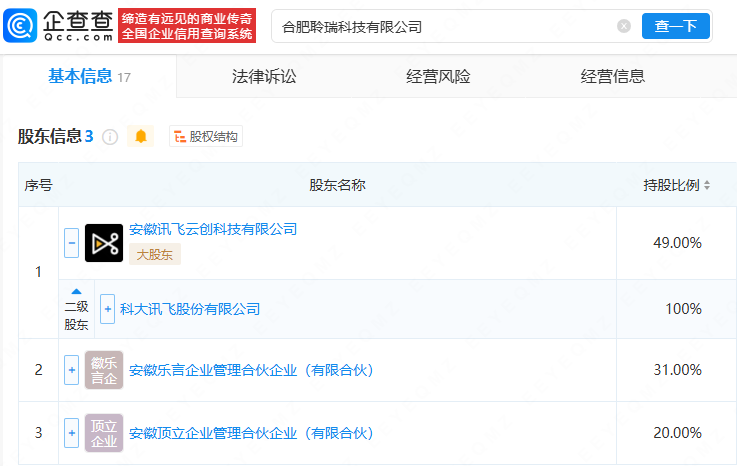The image size is (737, 466).
Task: Click the 大股东 tag
Action: click(x=155, y=254)
